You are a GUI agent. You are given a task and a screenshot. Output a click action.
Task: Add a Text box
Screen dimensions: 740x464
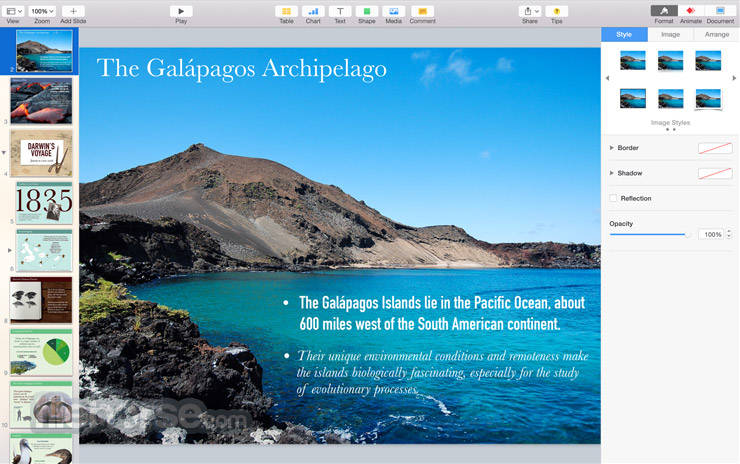click(x=340, y=10)
